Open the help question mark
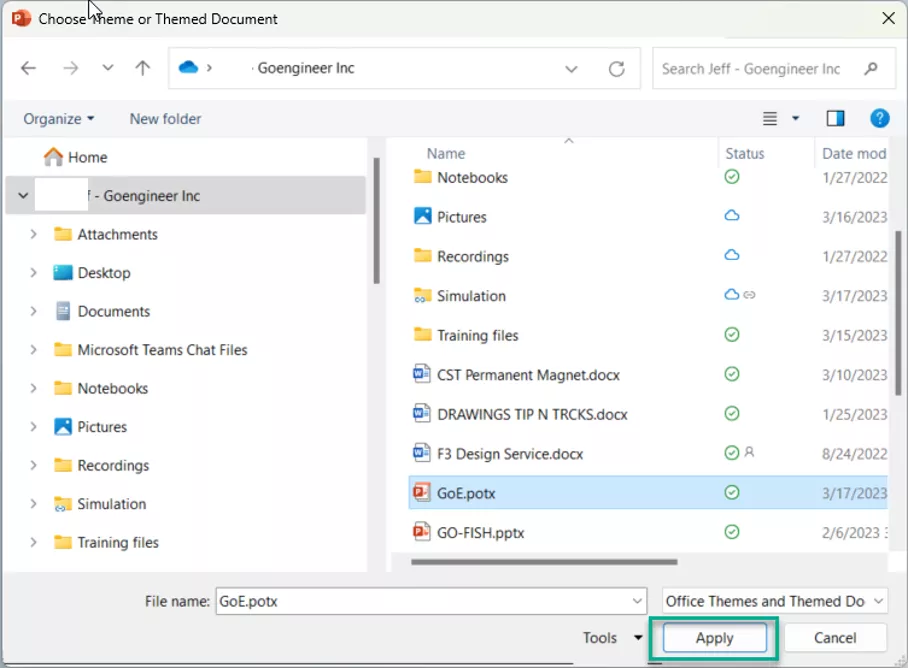908x668 pixels. coord(880,119)
